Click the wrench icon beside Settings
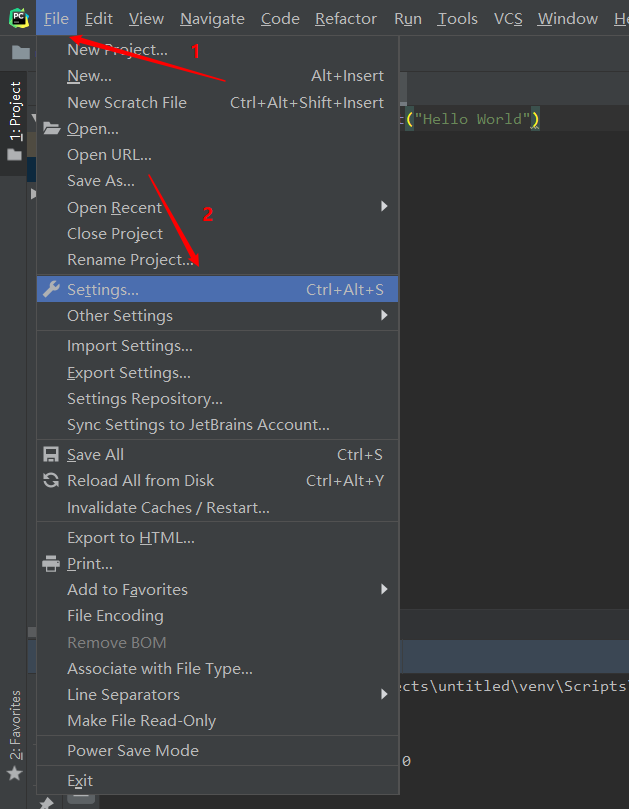Image resolution: width=629 pixels, height=809 pixels. pyautogui.click(x=51, y=289)
